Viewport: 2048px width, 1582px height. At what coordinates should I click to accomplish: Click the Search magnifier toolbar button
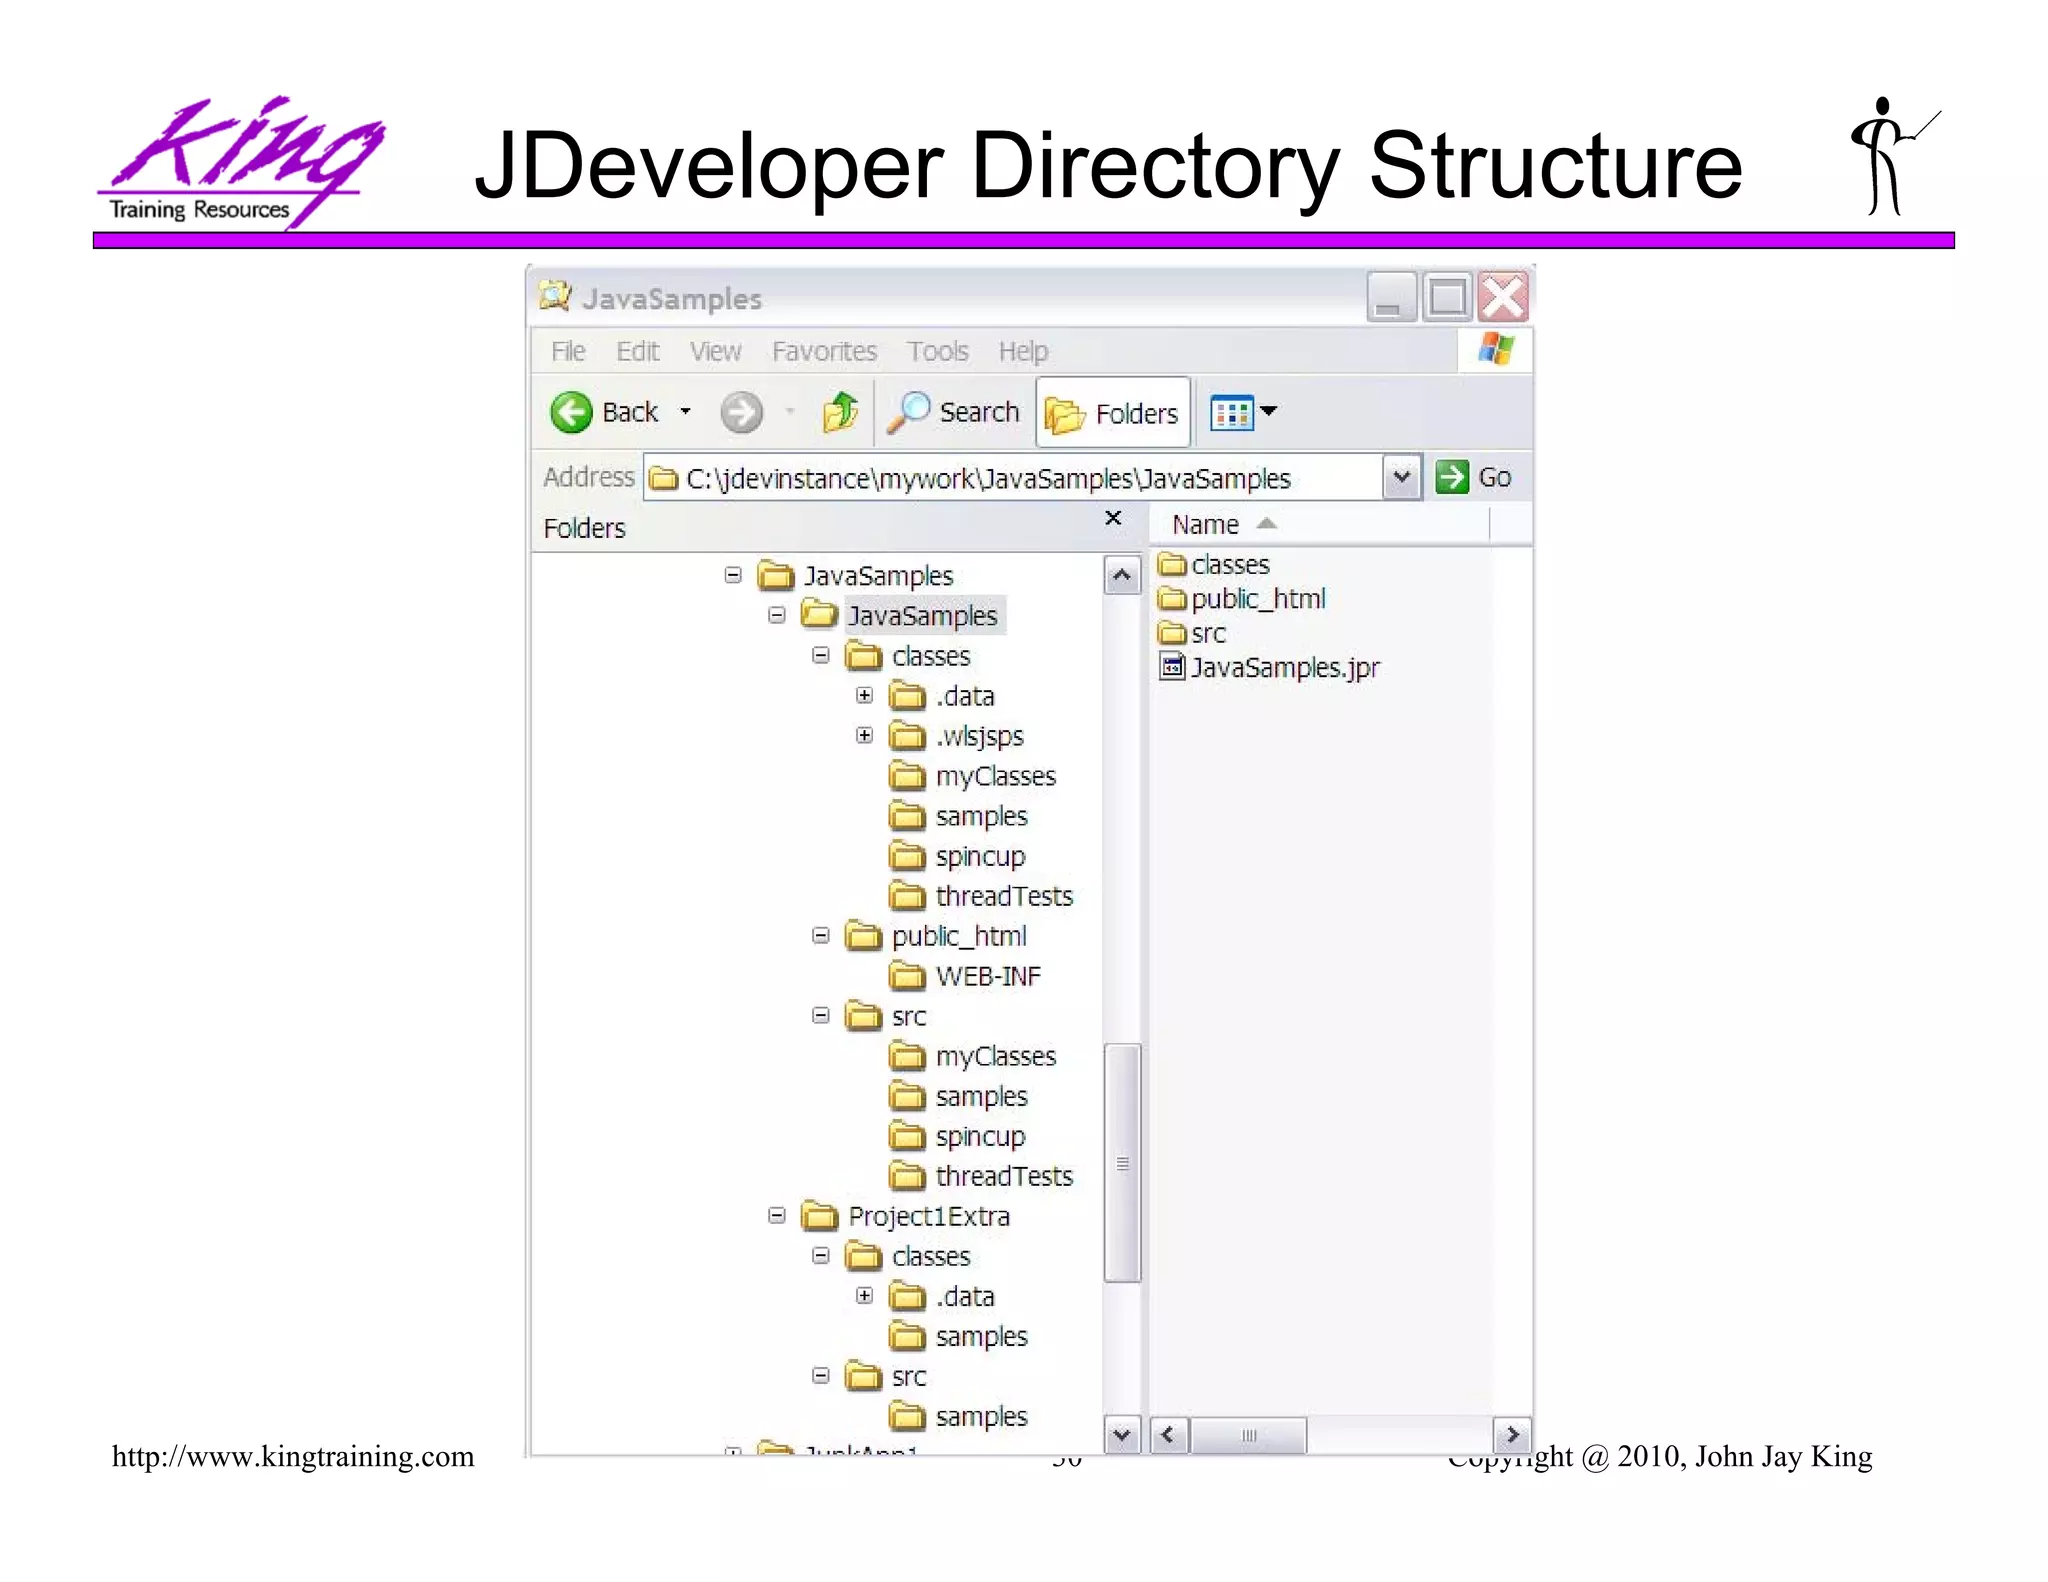point(954,412)
